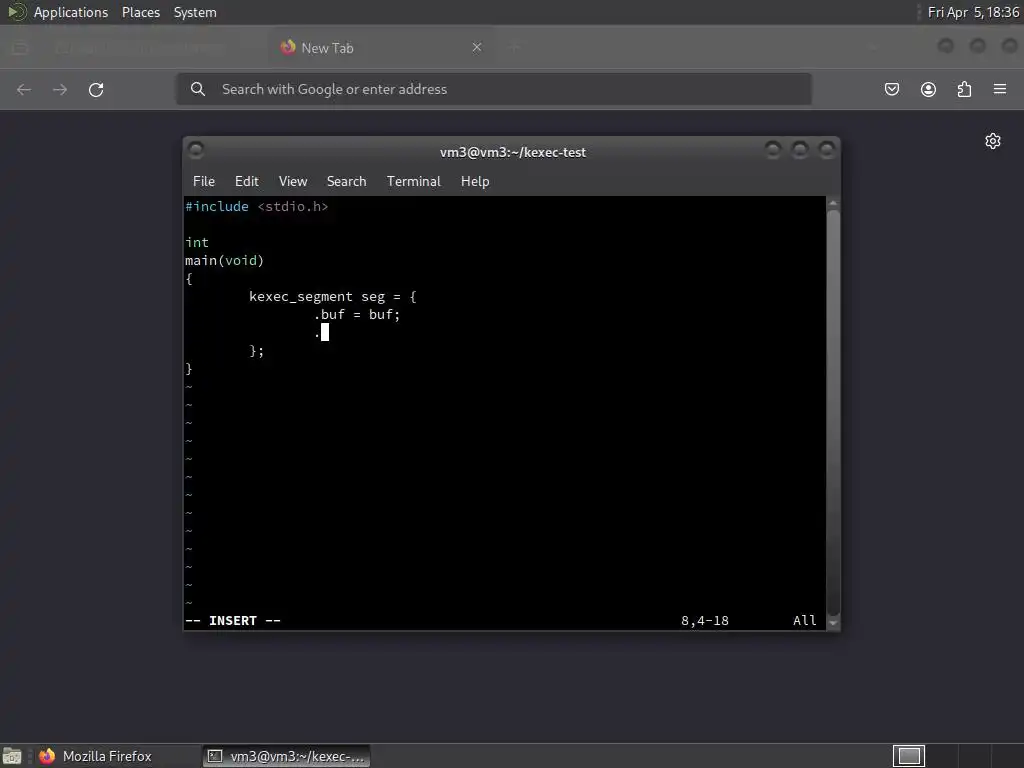Image resolution: width=1024 pixels, height=768 pixels.
Task: Select the New Tab tab
Action: pos(382,48)
